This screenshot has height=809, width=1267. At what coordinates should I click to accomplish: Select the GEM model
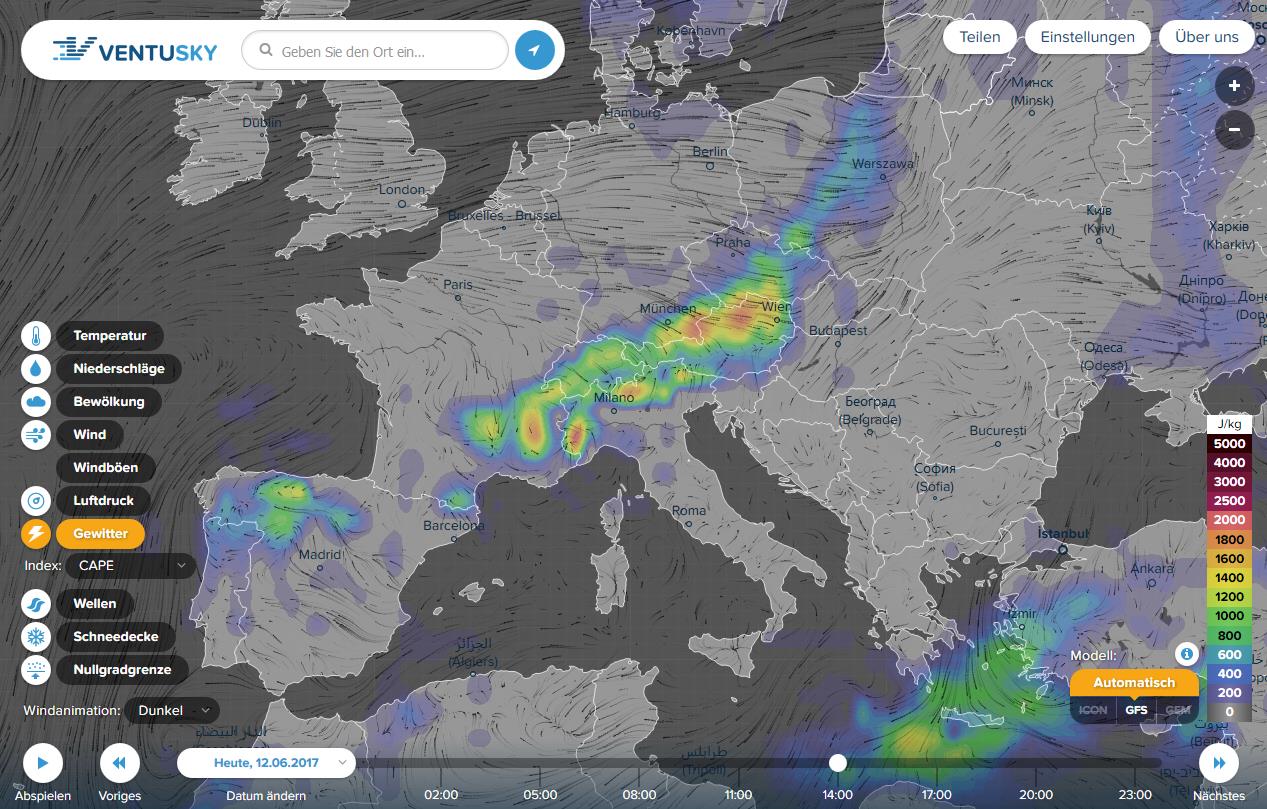[1178, 710]
